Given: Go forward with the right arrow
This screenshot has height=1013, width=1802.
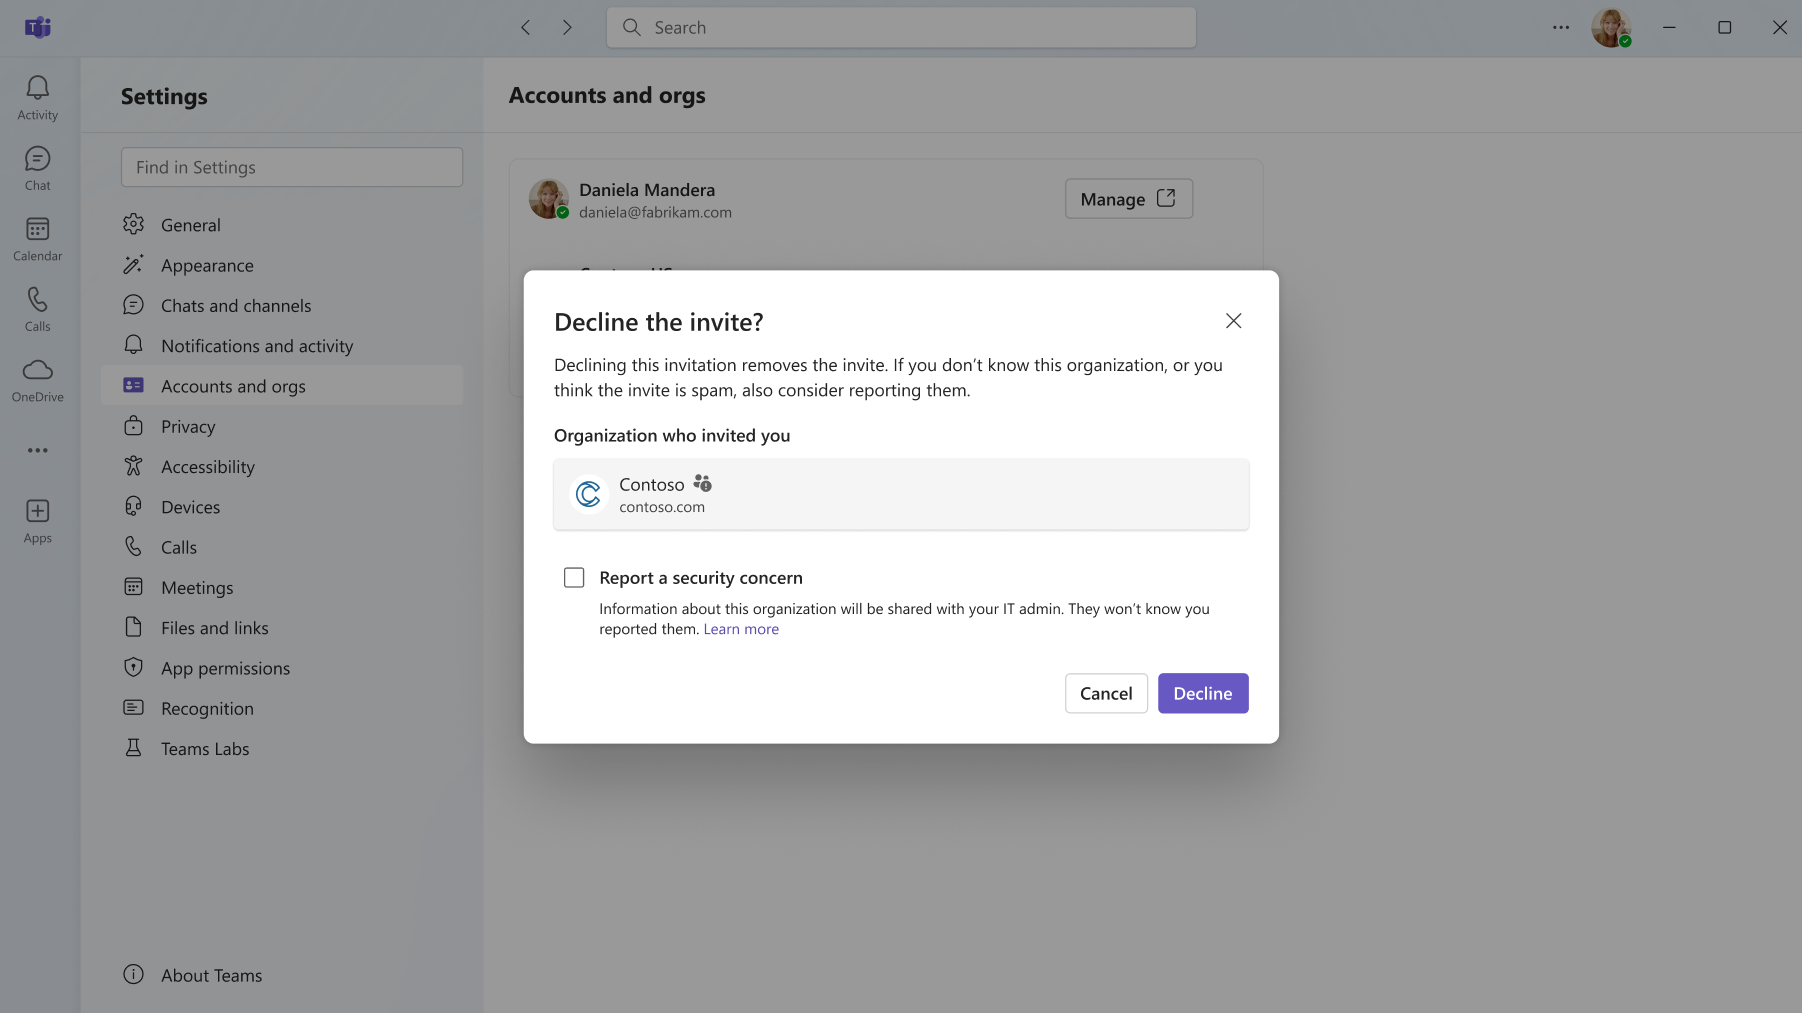Looking at the screenshot, I should [567, 28].
